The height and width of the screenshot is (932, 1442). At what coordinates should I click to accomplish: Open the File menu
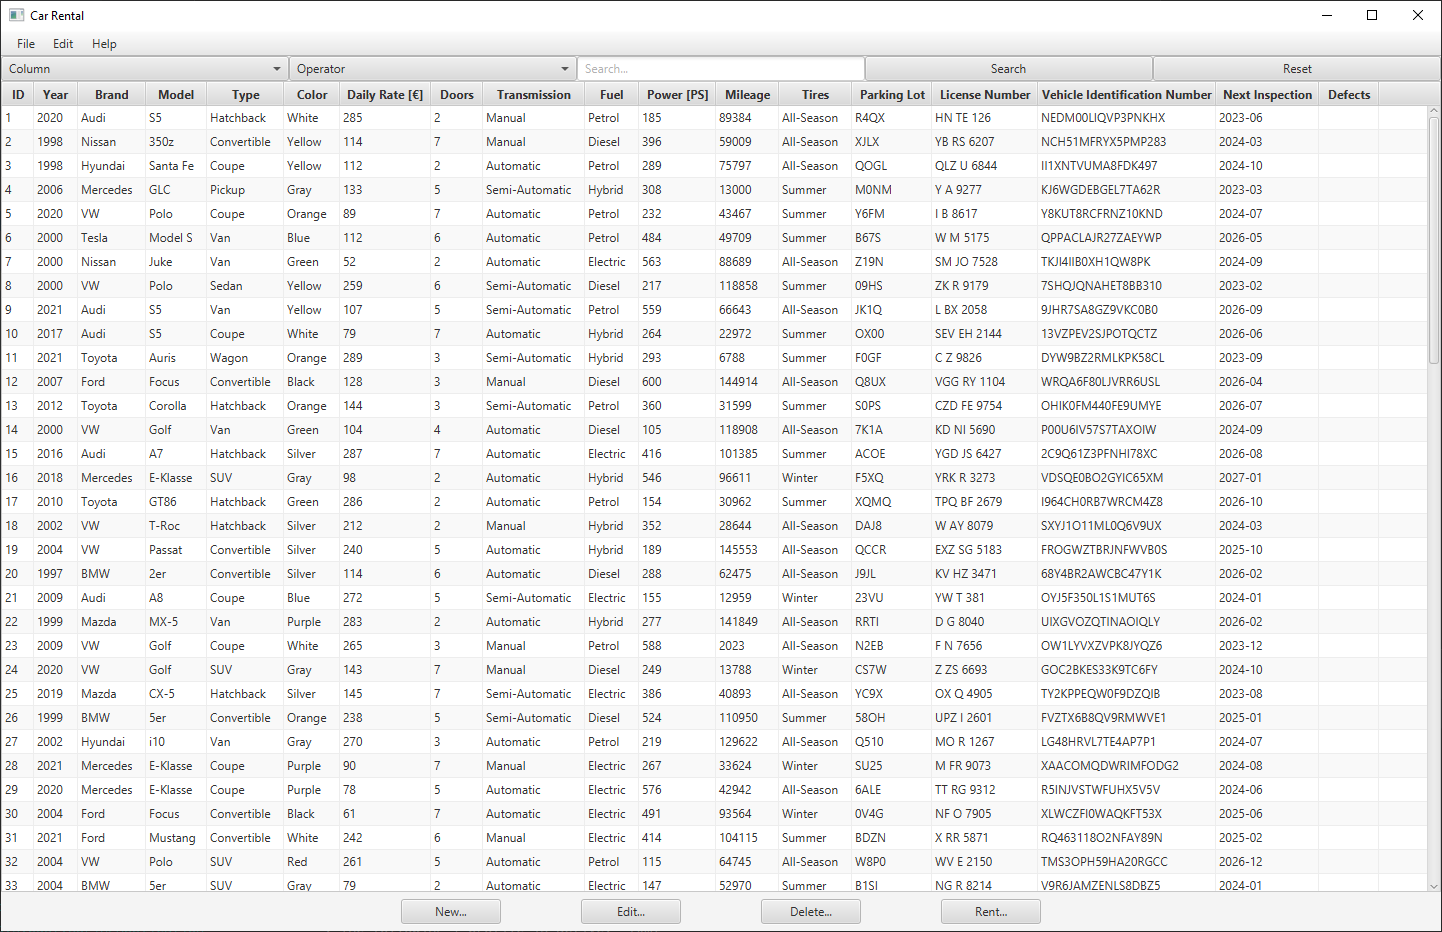26,44
